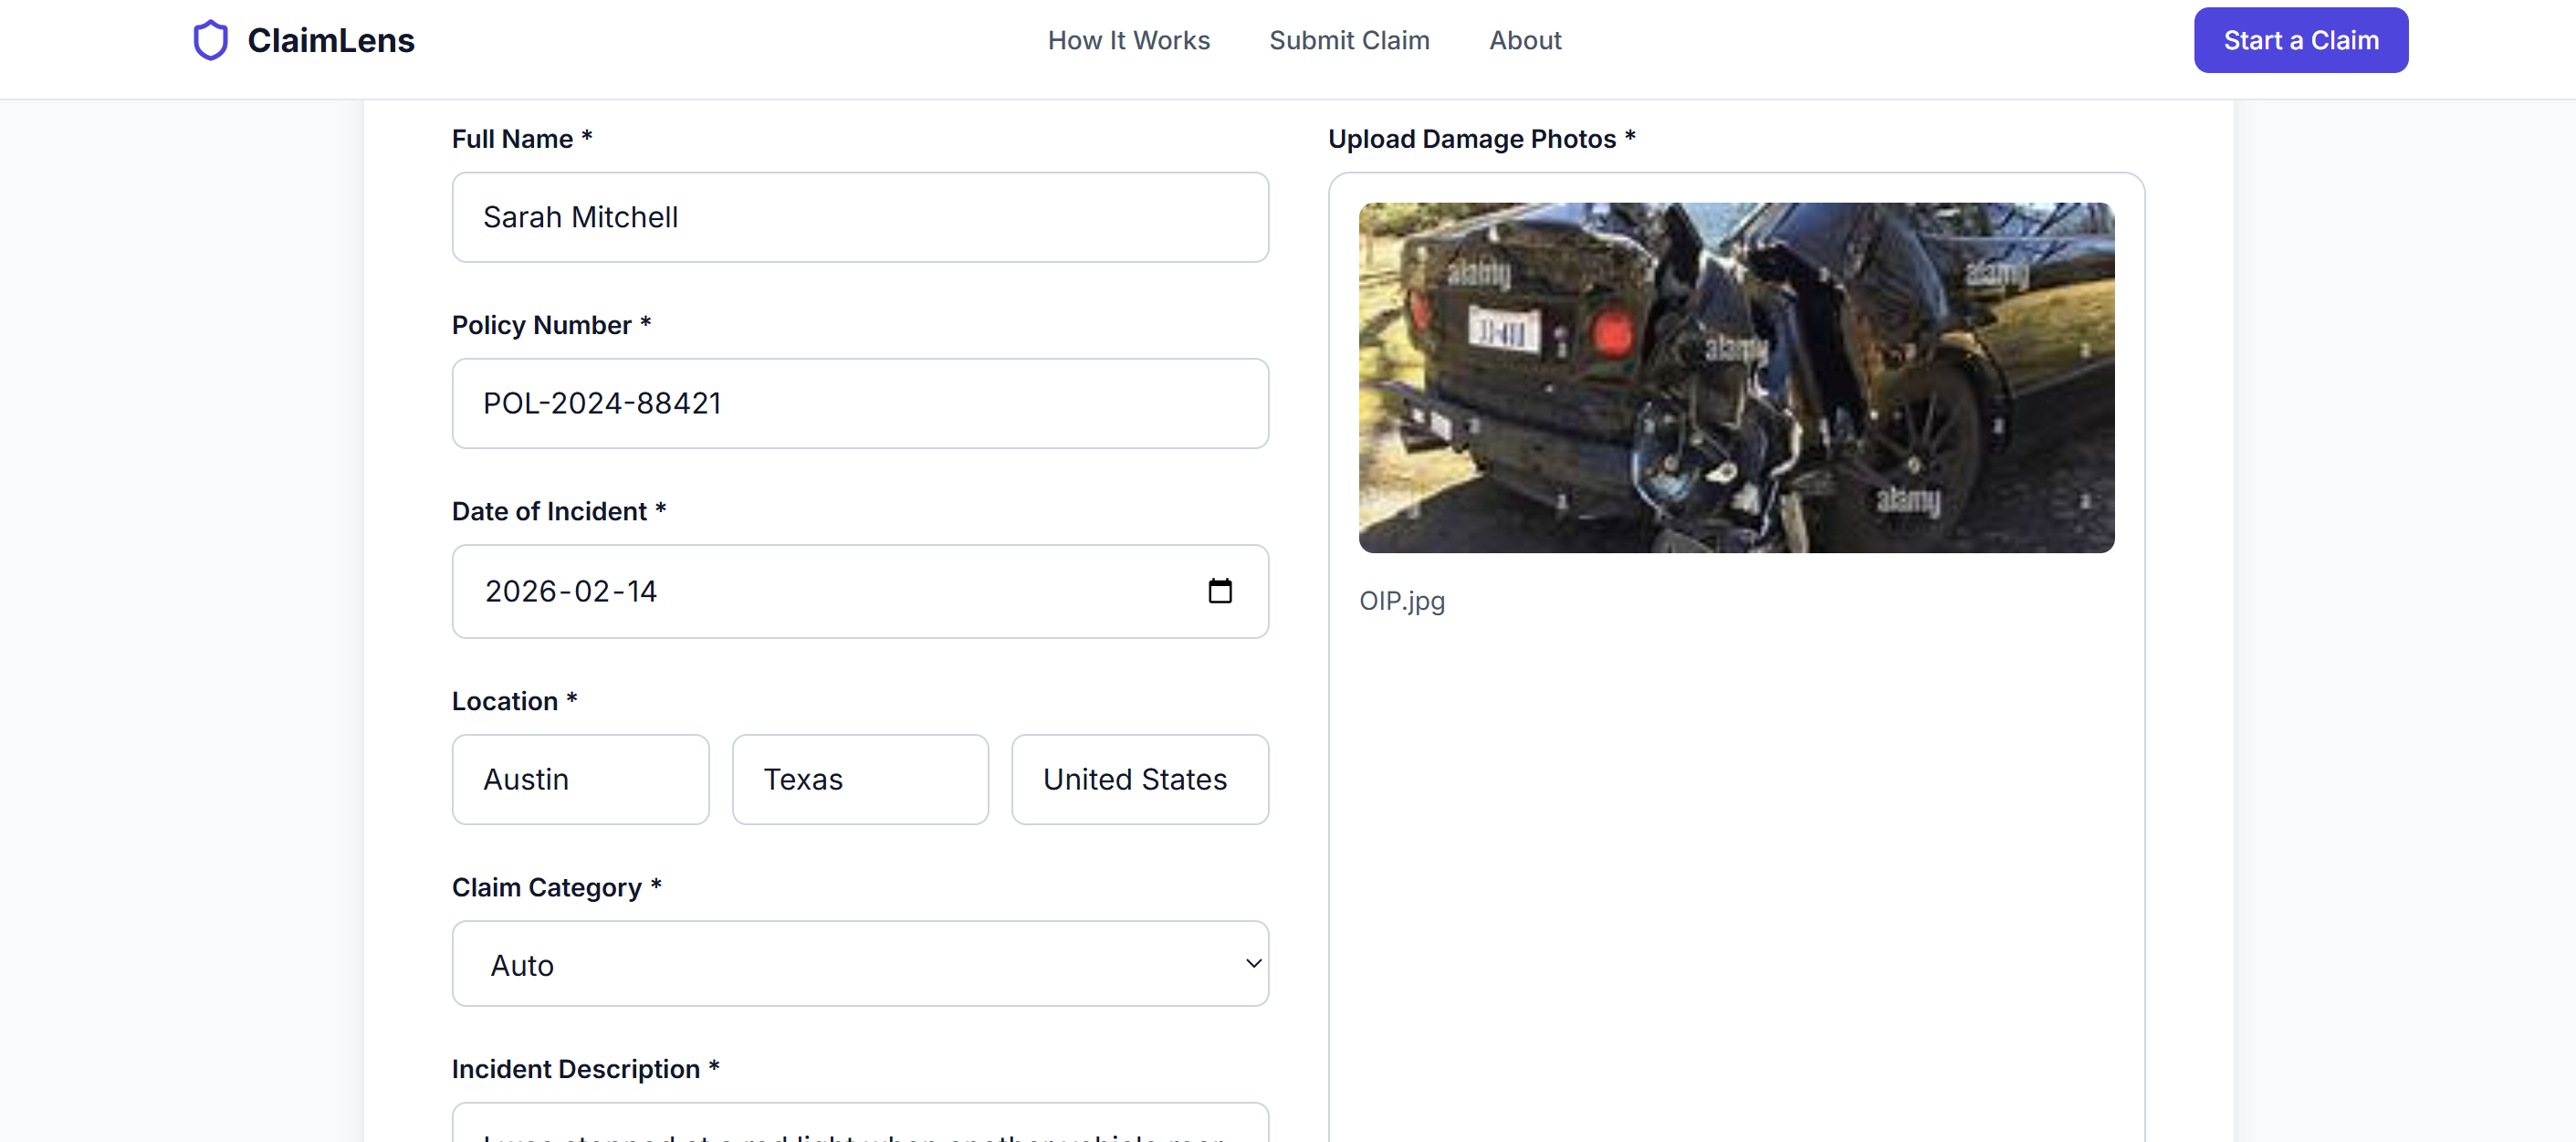Edit the Texas state field

click(860, 779)
